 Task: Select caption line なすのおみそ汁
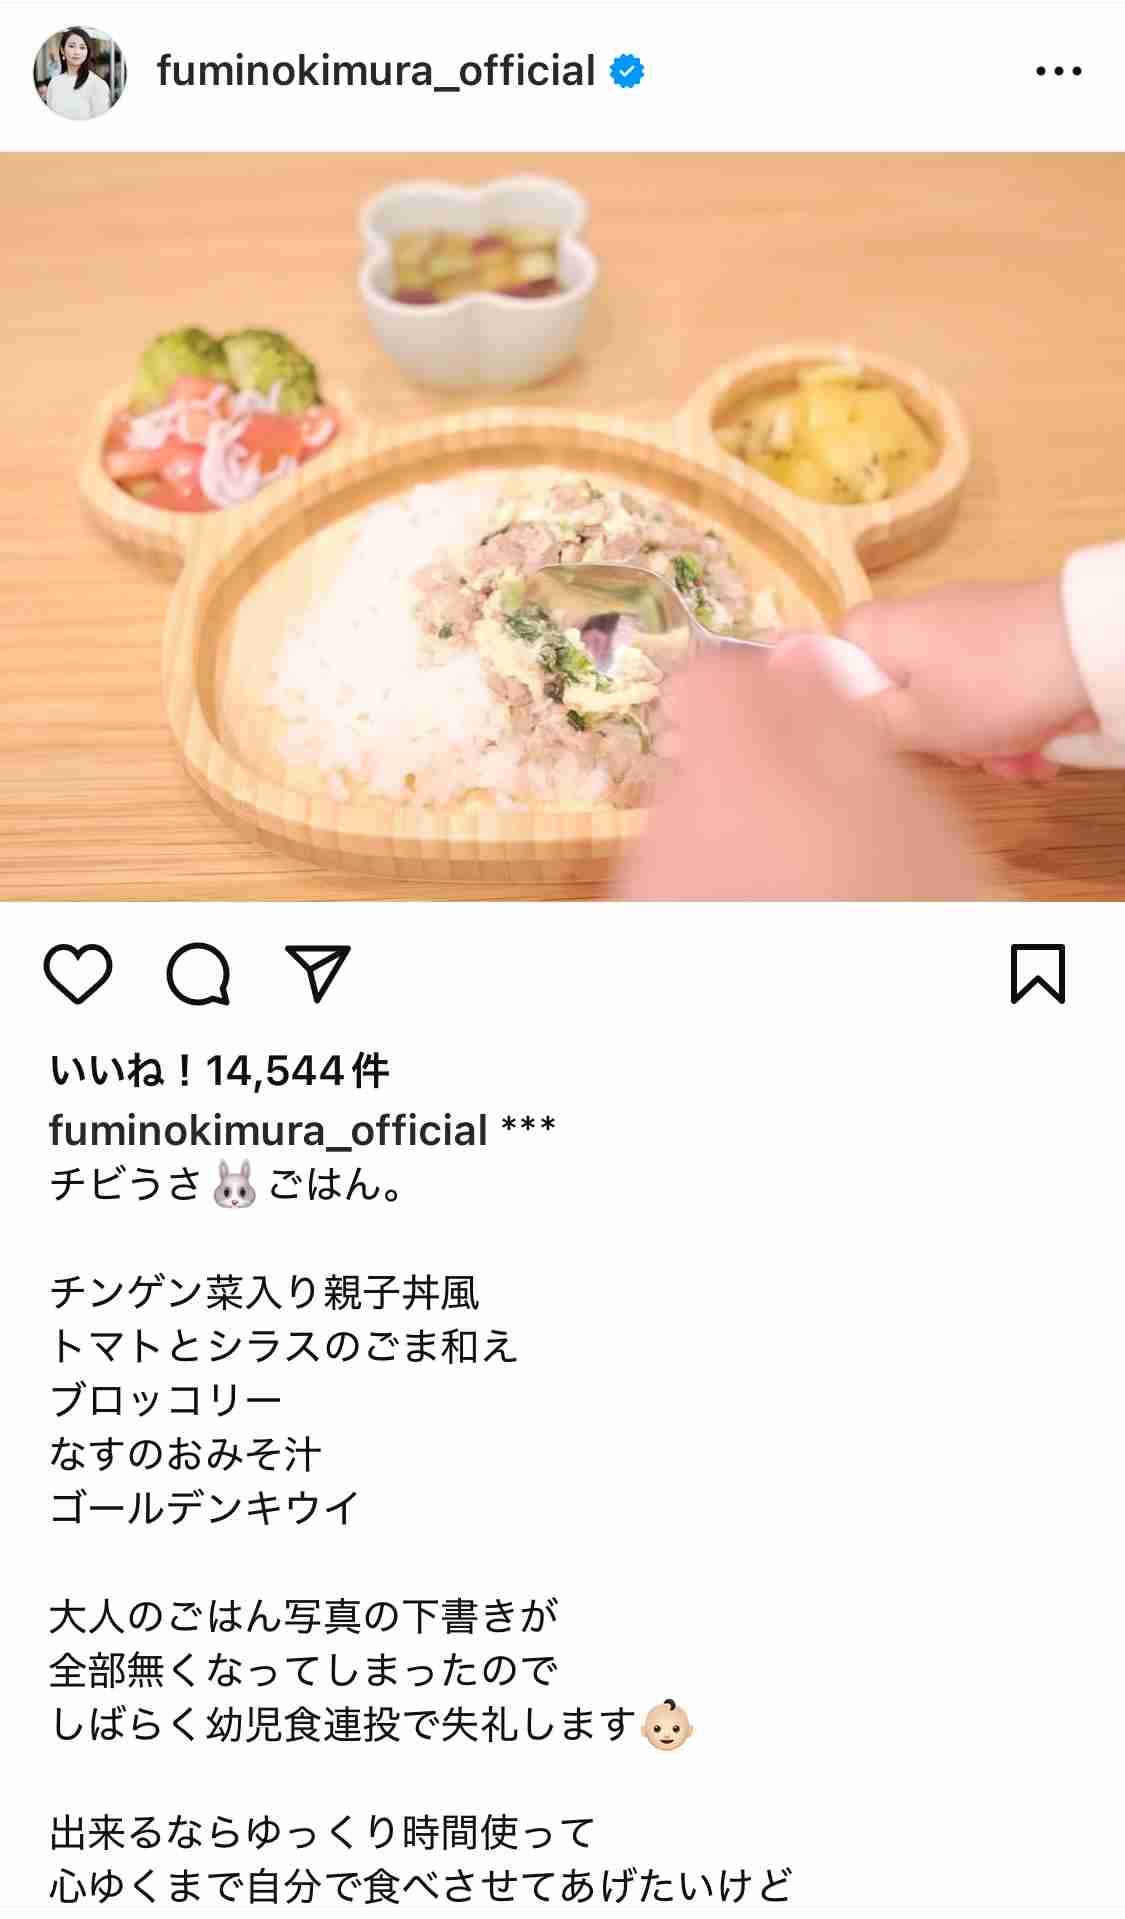[185, 1454]
